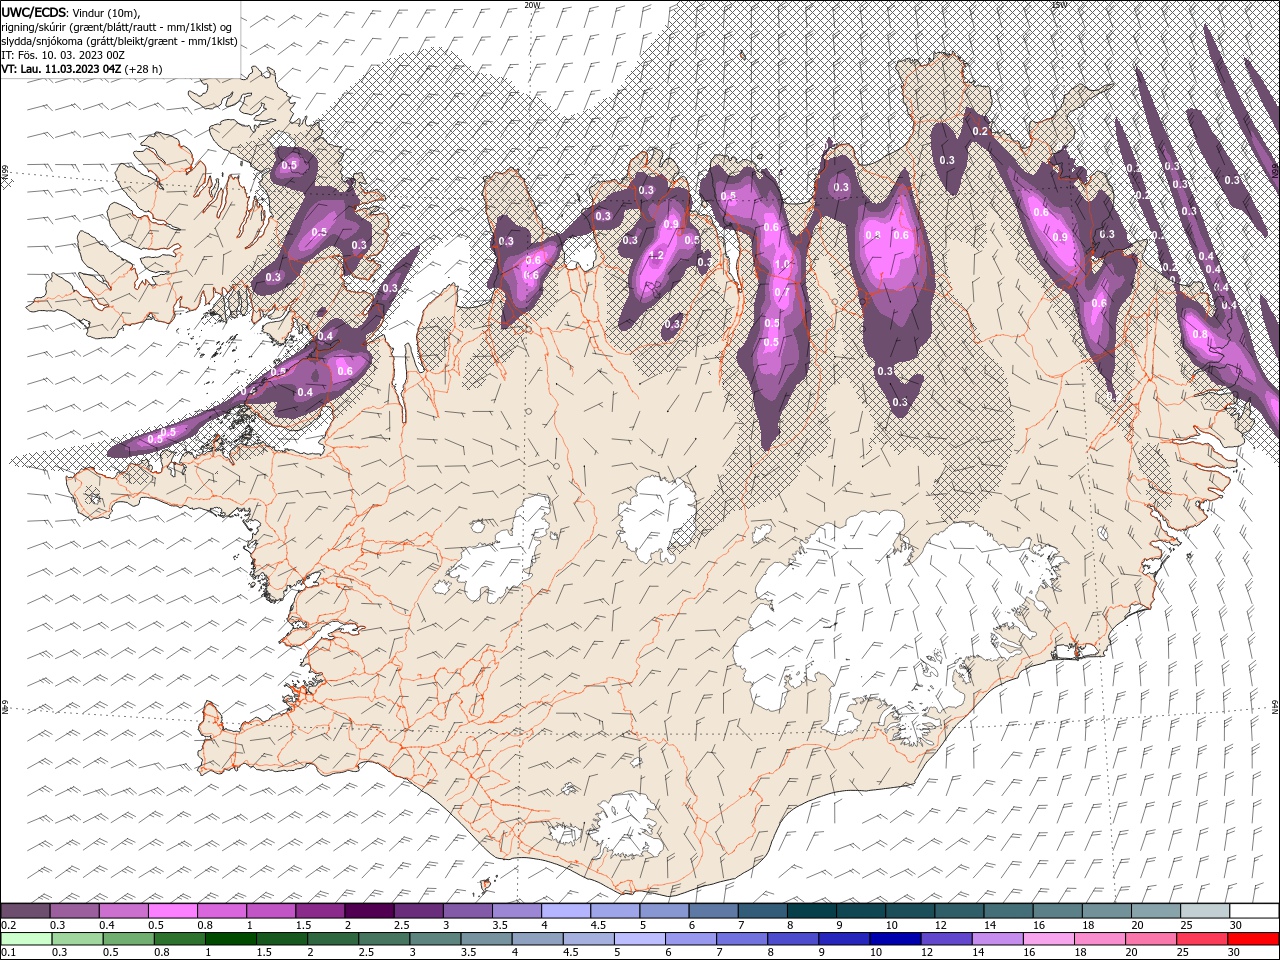Pick the top-row snow swatch starting at 0.3
Image resolution: width=1280 pixels, height=960 pixels.
[x=74, y=911]
